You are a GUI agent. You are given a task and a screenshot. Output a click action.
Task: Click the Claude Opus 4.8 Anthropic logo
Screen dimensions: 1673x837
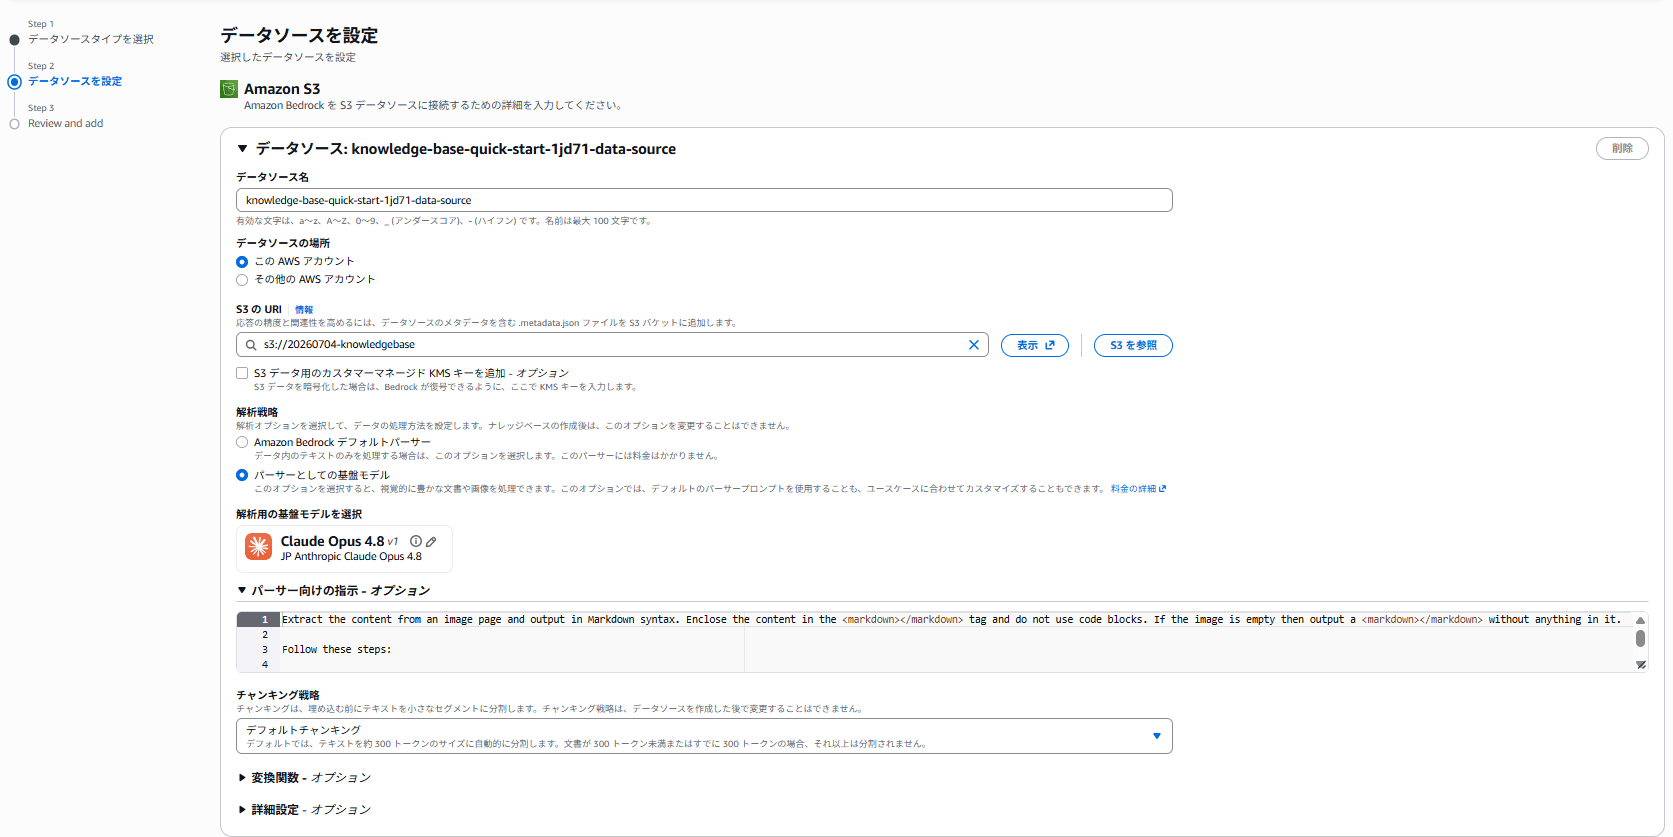259,546
